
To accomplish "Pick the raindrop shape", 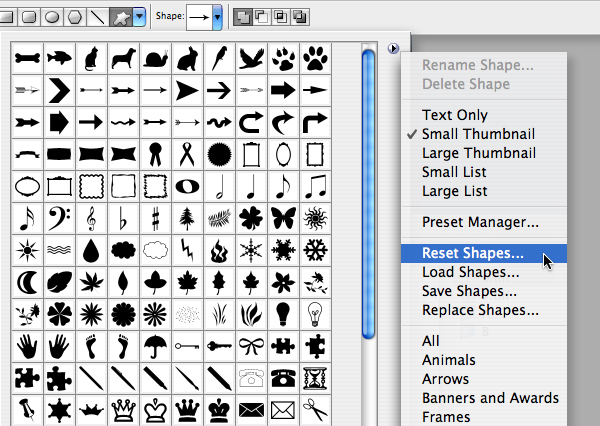I will click(x=91, y=251).
